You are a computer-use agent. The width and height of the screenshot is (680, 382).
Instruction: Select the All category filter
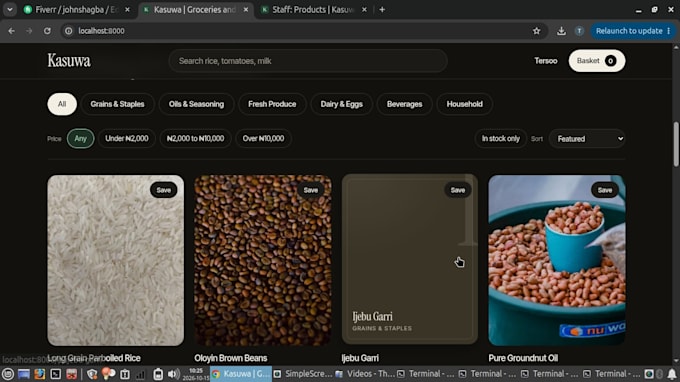tap(62, 104)
